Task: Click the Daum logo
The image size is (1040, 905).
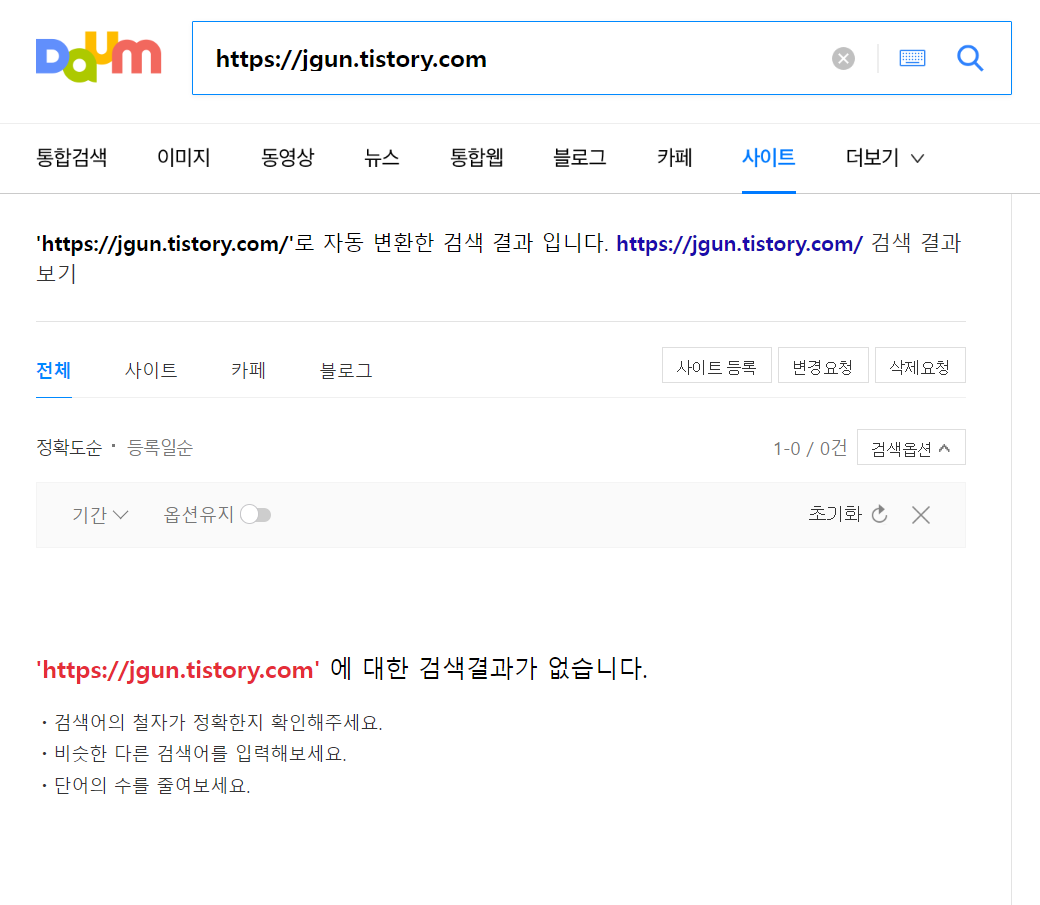Action: pyautogui.click(x=98, y=57)
